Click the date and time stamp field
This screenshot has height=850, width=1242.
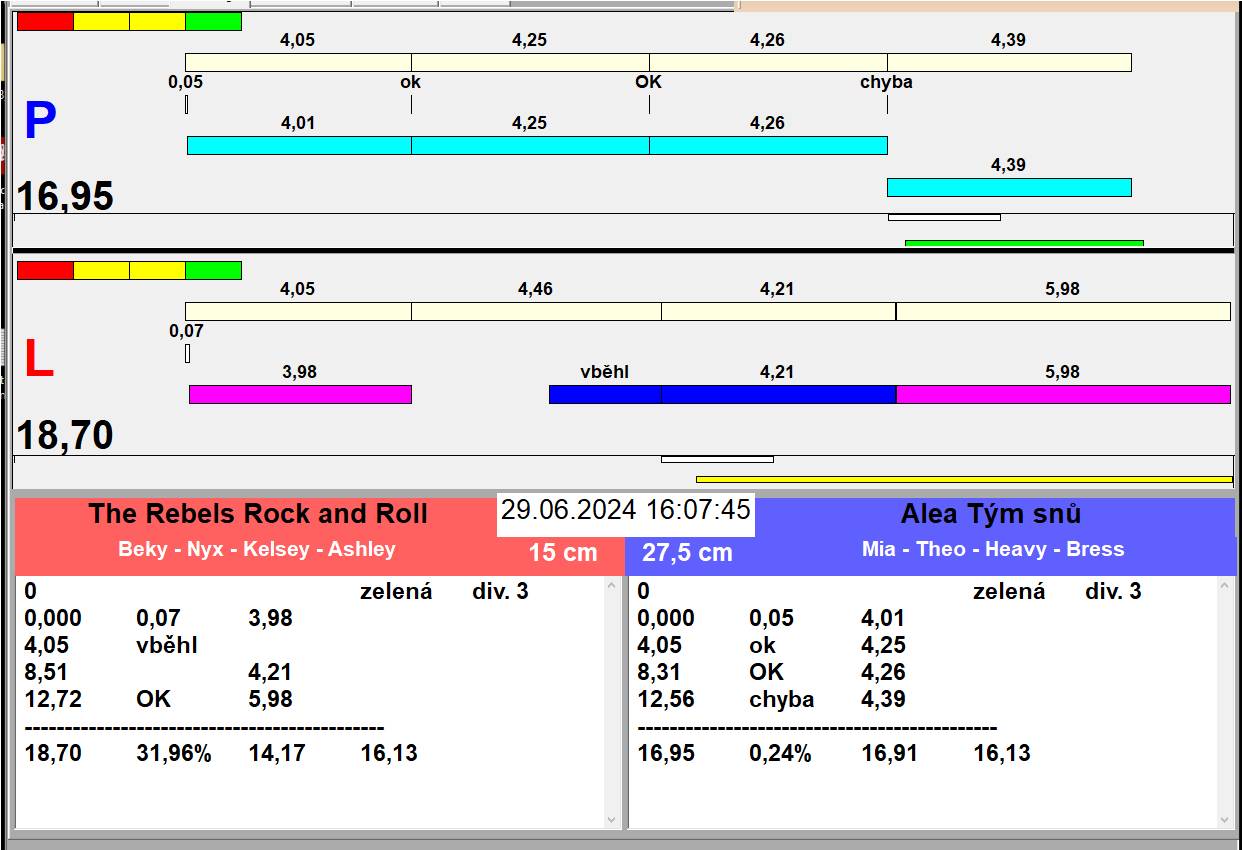pos(625,510)
